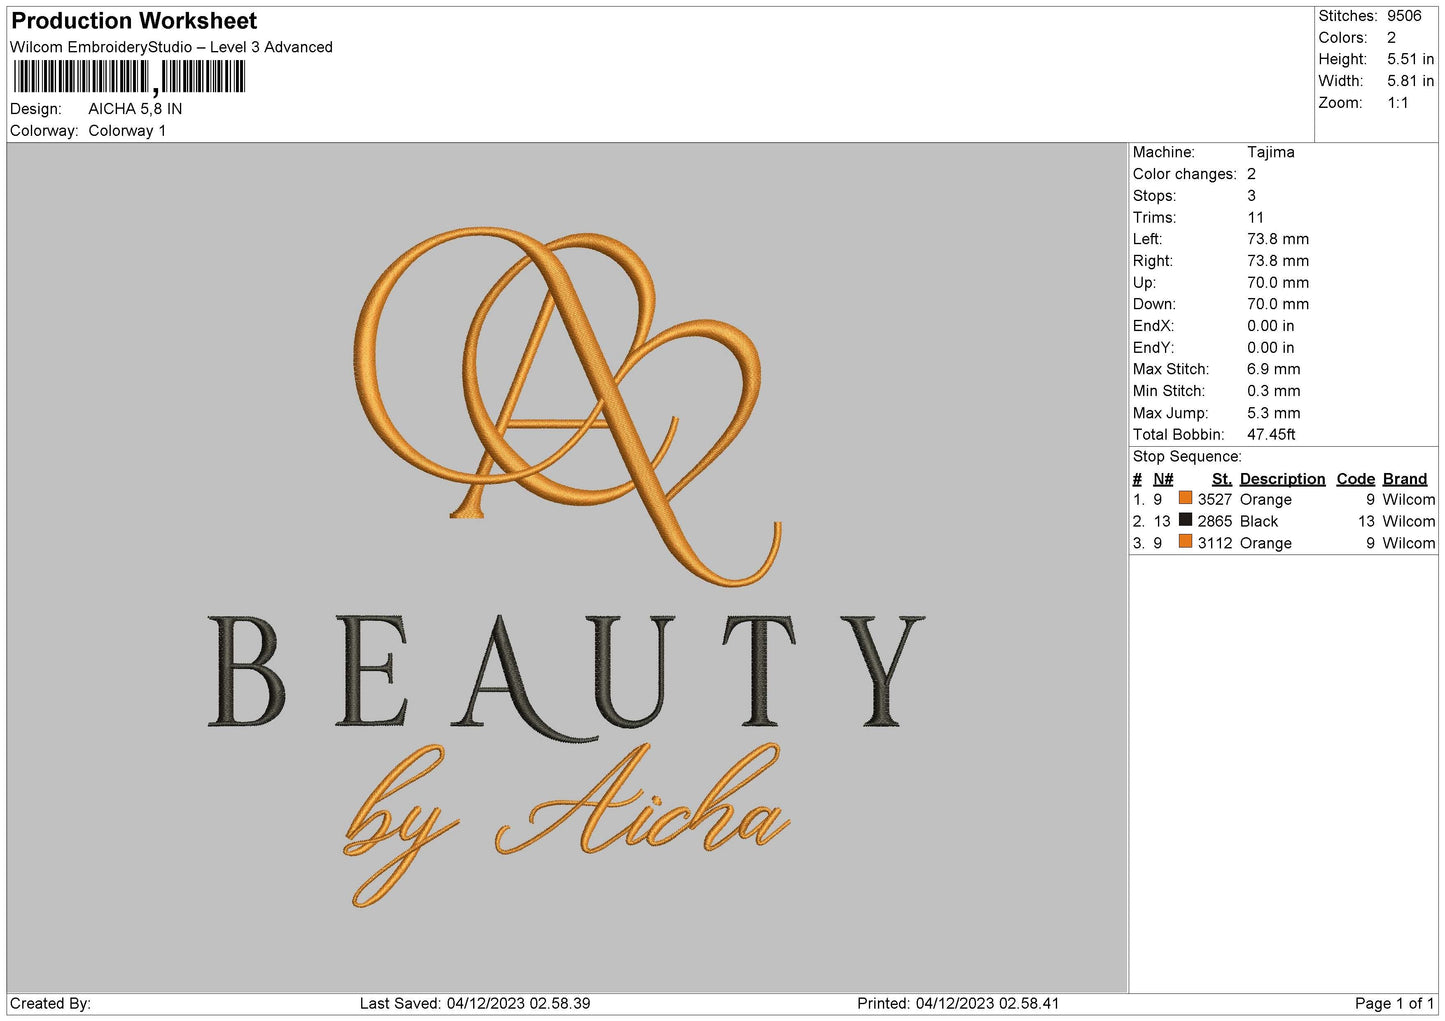Click the 'St.' column header
The image size is (1445, 1021).
tap(1221, 479)
